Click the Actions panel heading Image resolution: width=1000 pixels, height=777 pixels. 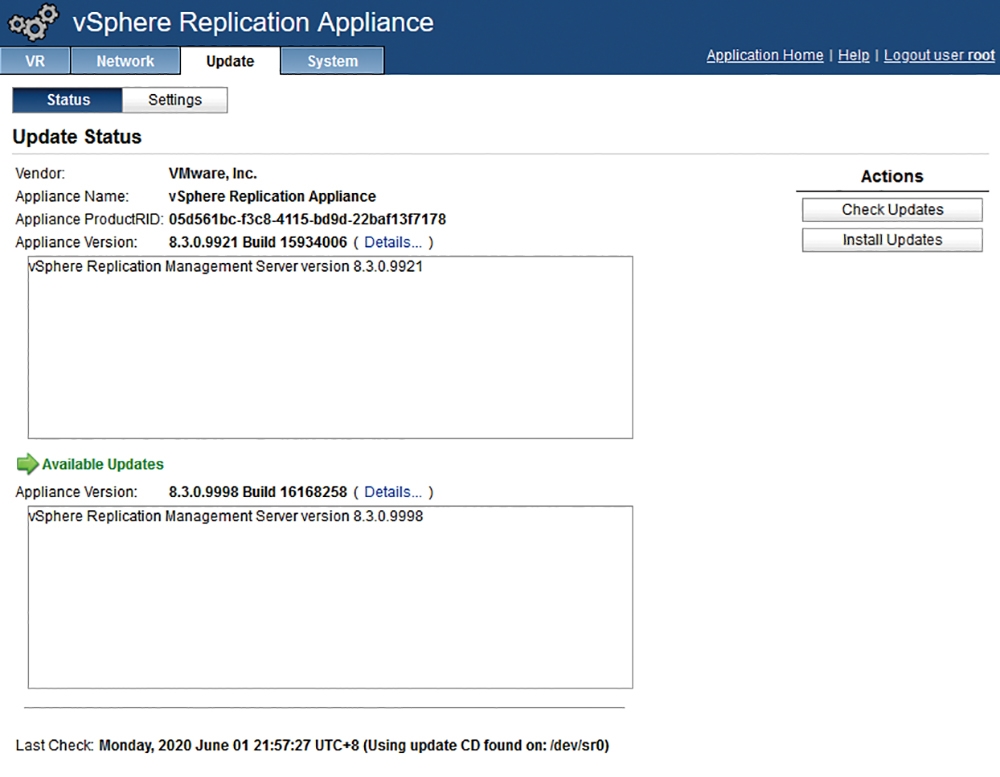pos(892,177)
